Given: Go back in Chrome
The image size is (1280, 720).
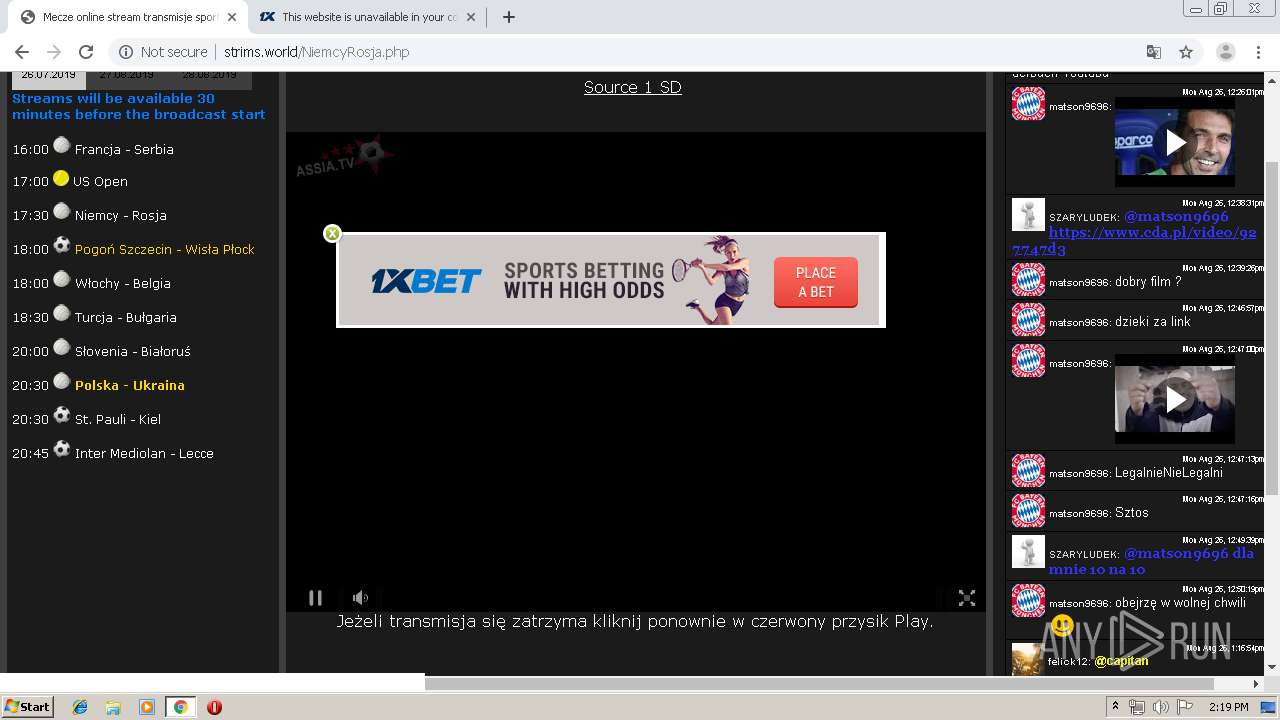Looking at the screenshot, I should (x=22, y=52).
